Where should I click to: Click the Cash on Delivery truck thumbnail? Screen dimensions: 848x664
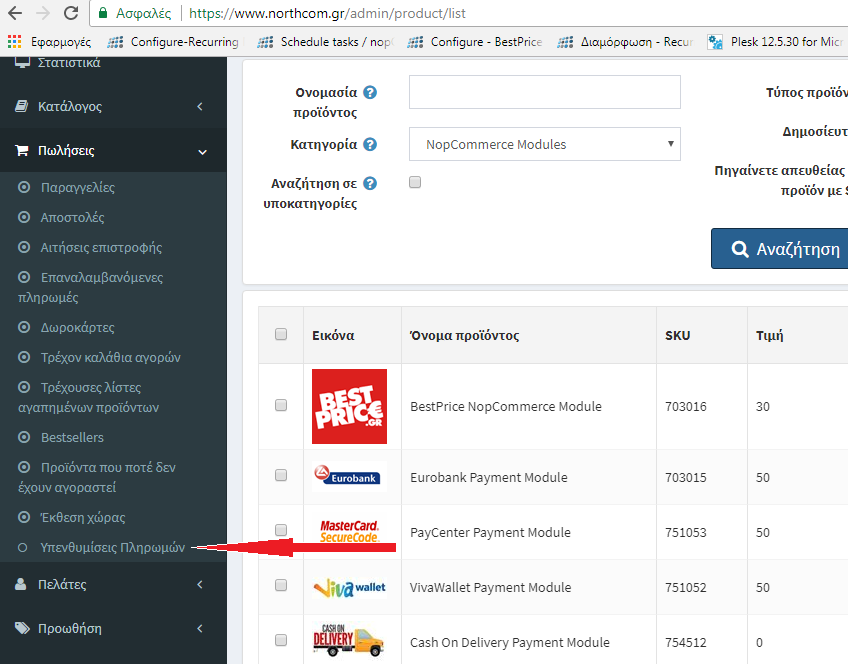tap(349, 641)
